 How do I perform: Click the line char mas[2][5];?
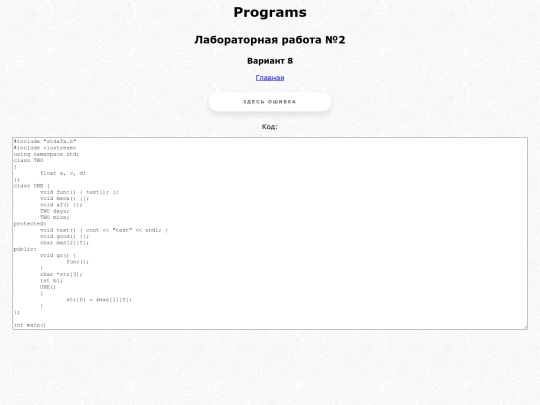pyautogui.click(x=64, y=242)
